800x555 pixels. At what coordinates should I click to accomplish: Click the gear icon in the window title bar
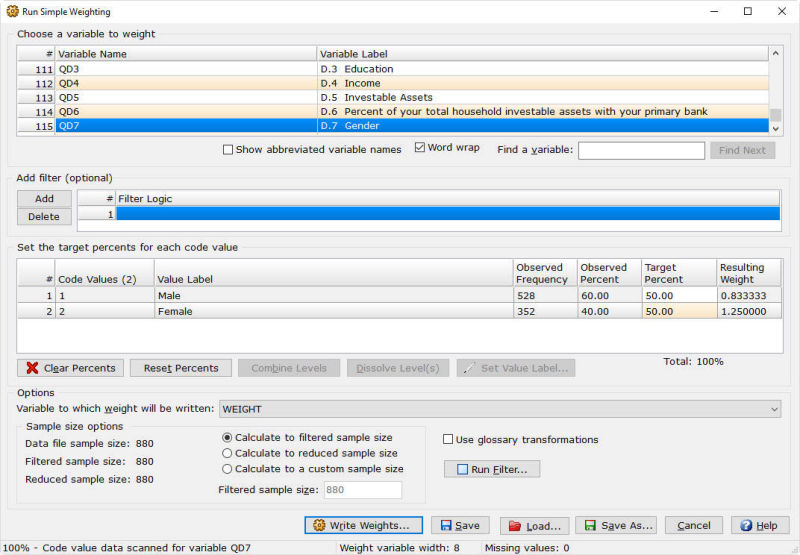coord(12,11)
